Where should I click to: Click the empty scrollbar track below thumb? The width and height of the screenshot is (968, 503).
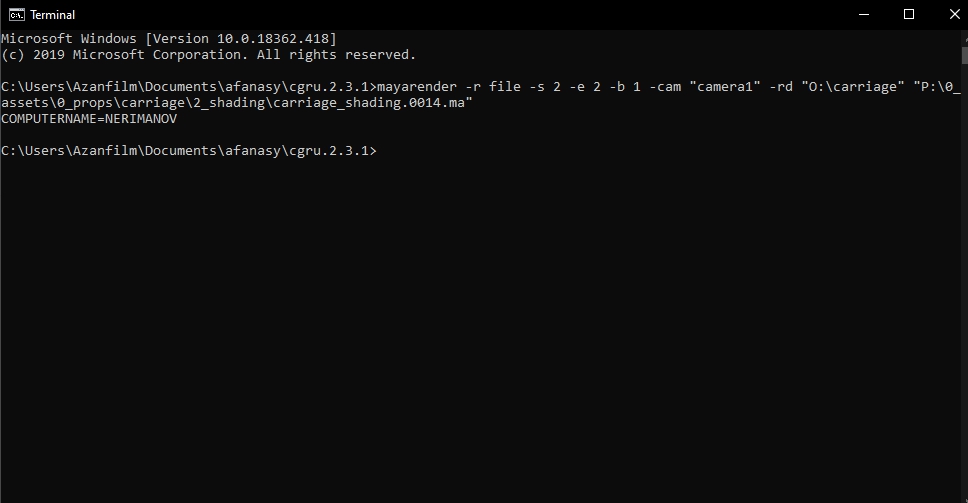click(964, 278)
